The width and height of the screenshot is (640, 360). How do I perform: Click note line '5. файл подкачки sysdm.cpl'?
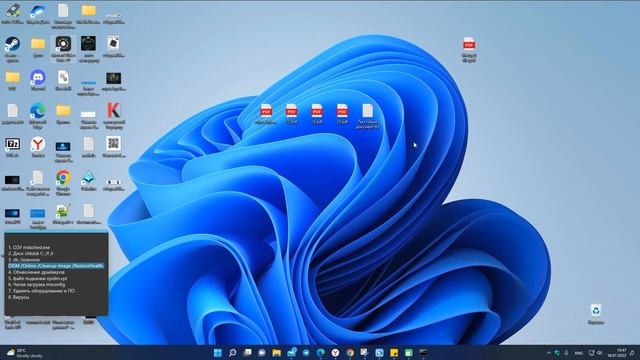(x=38, y=278)
